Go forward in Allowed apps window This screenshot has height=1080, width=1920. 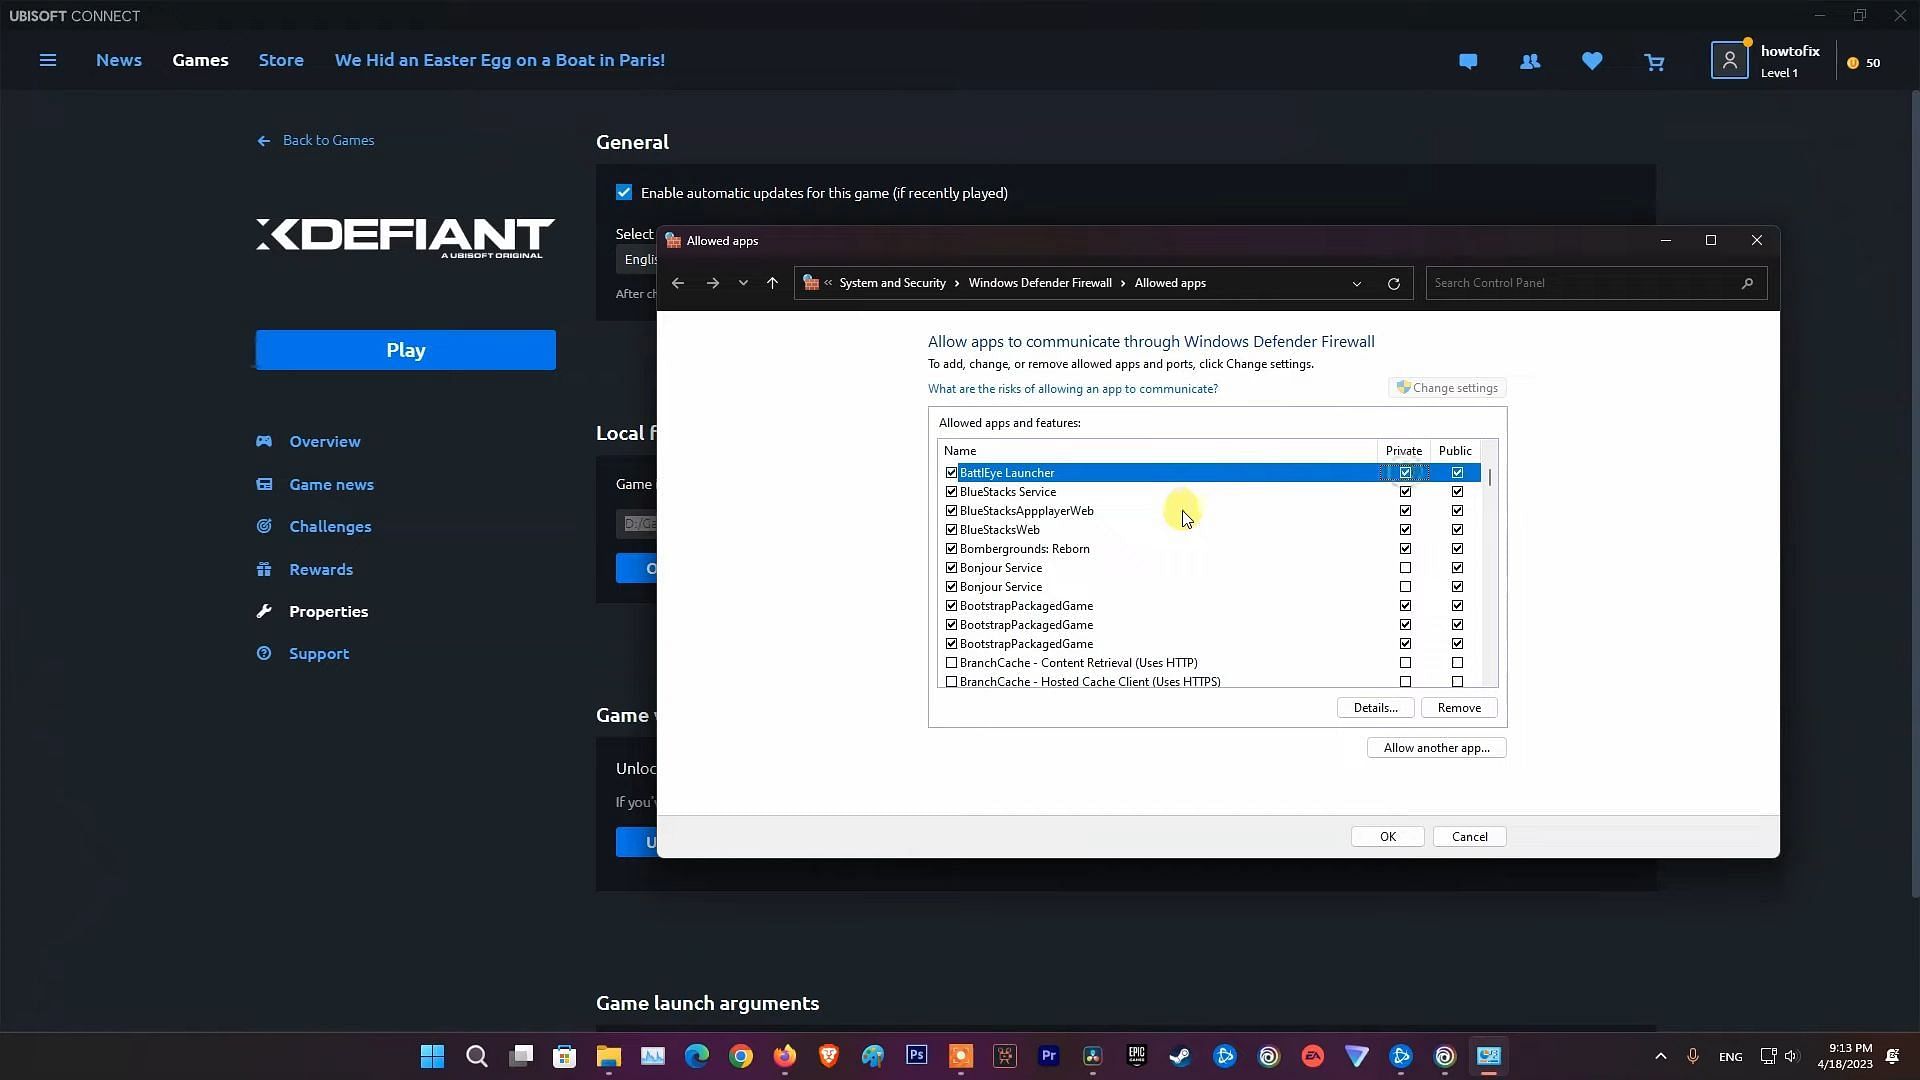(712, 283)
